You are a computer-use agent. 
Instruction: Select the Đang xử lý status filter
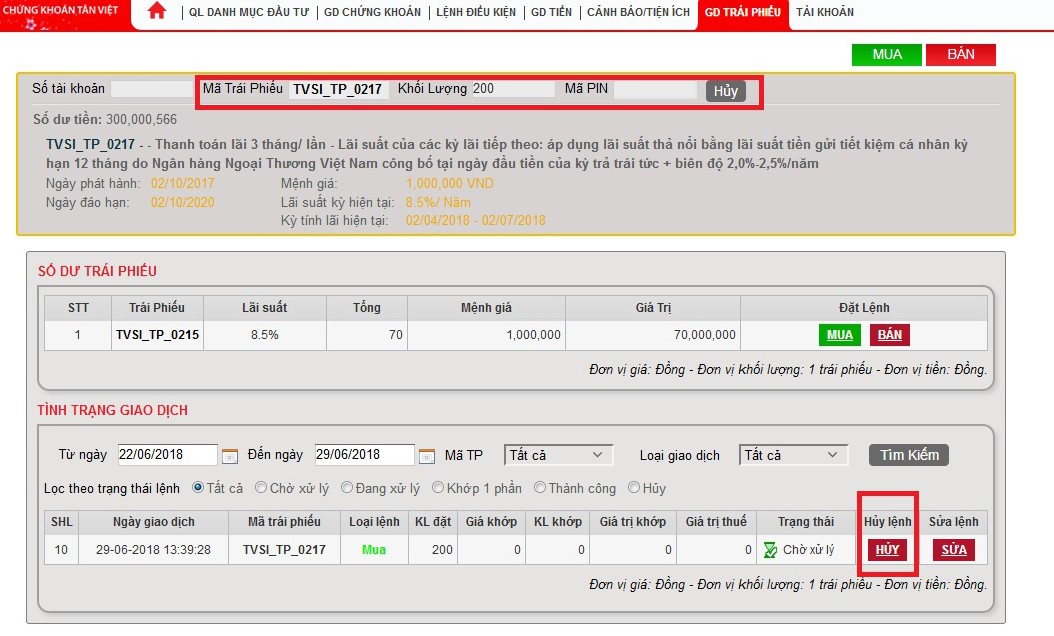[x=347, y=487]
